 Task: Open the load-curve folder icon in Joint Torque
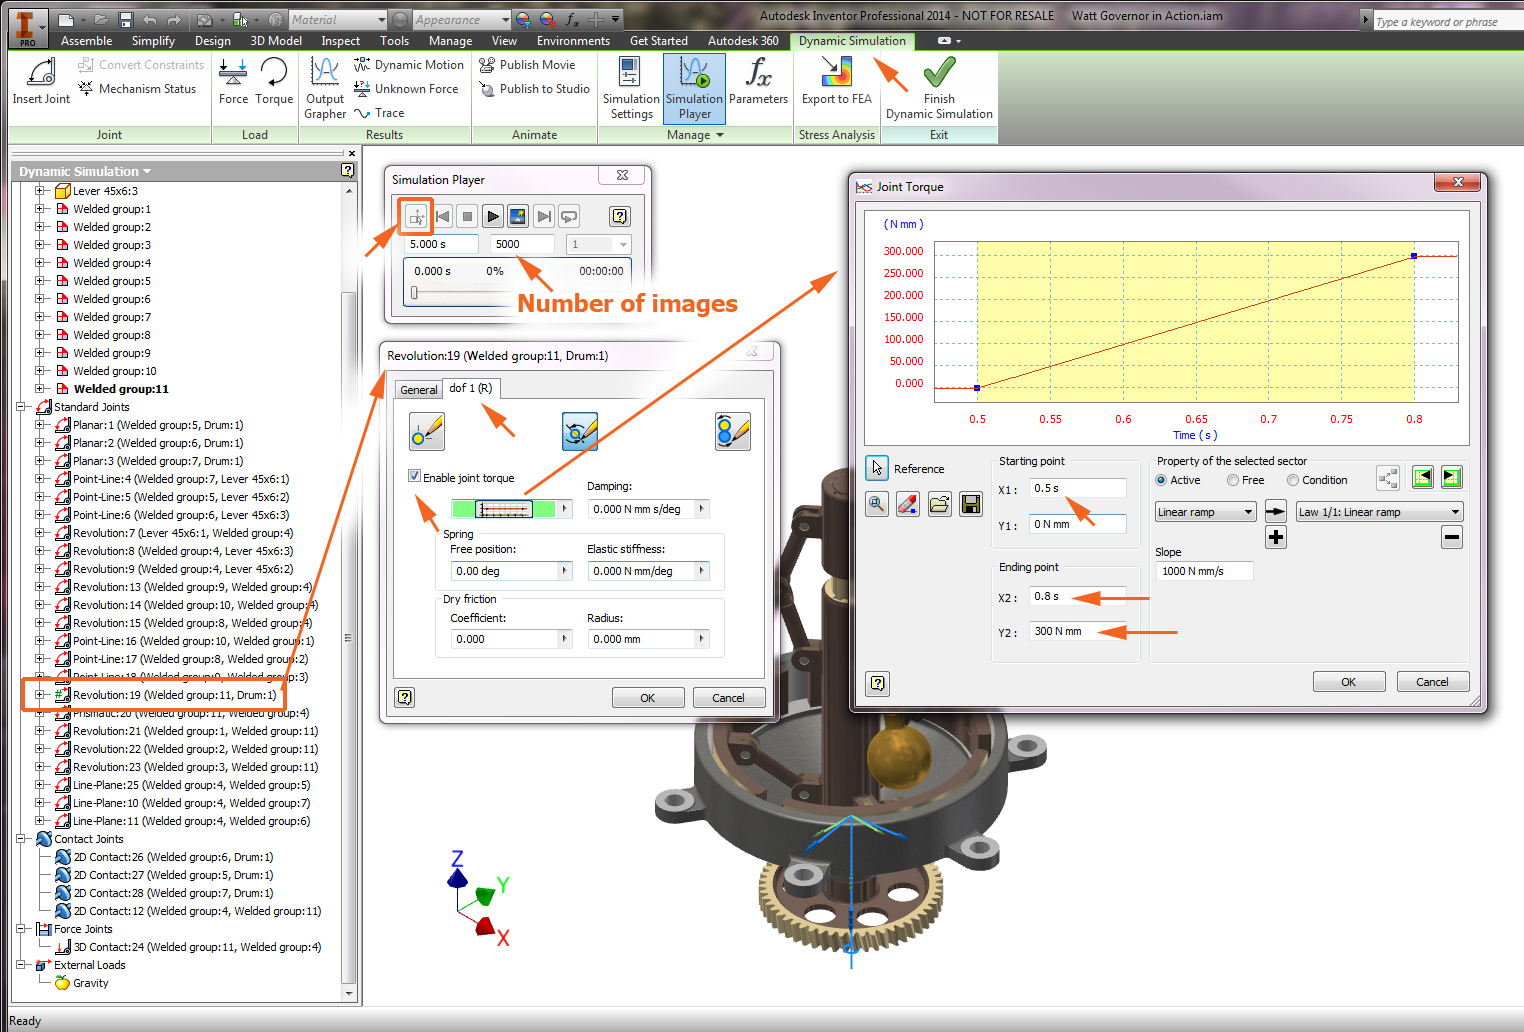(x=940, y=504)
